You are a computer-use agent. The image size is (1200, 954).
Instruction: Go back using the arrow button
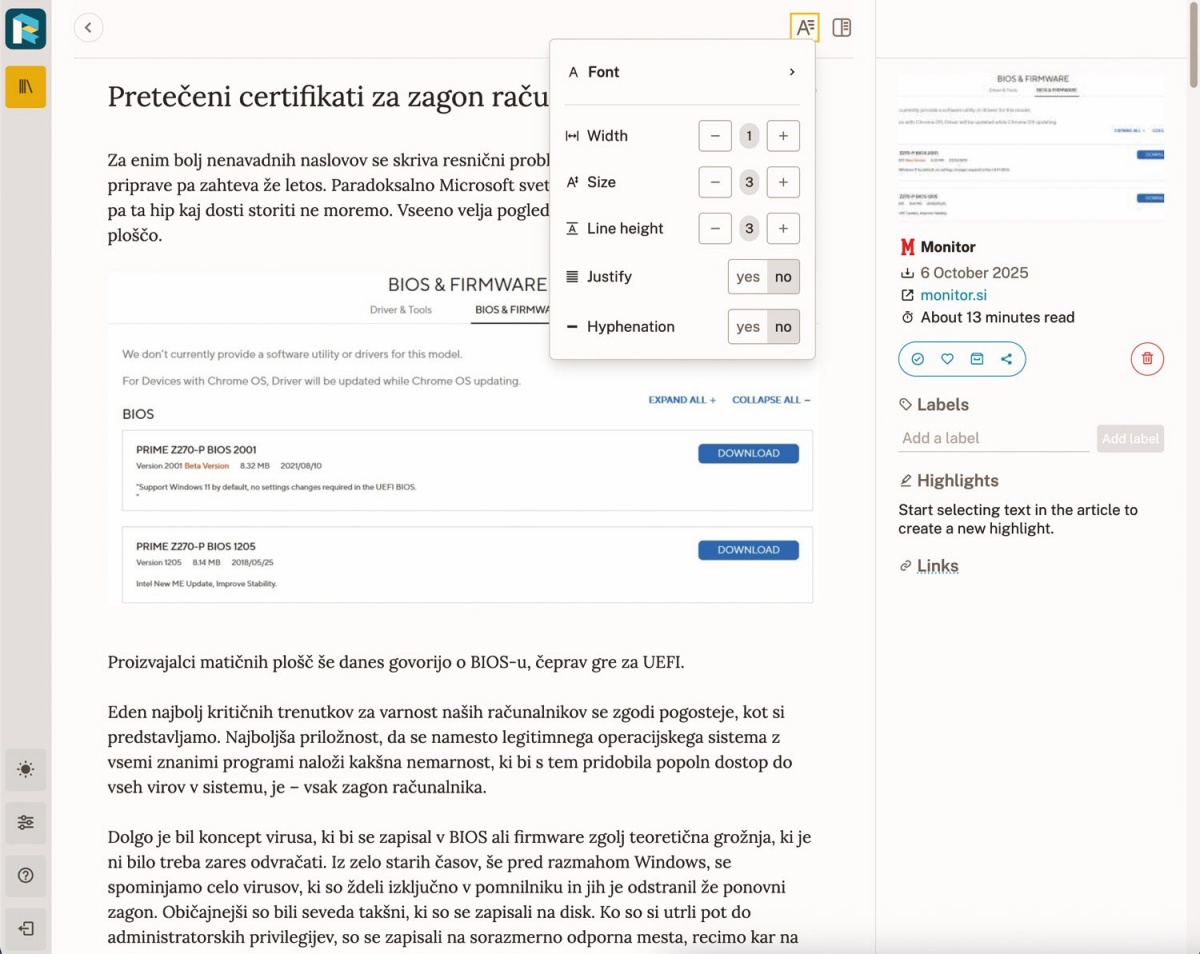pos(88,28)
